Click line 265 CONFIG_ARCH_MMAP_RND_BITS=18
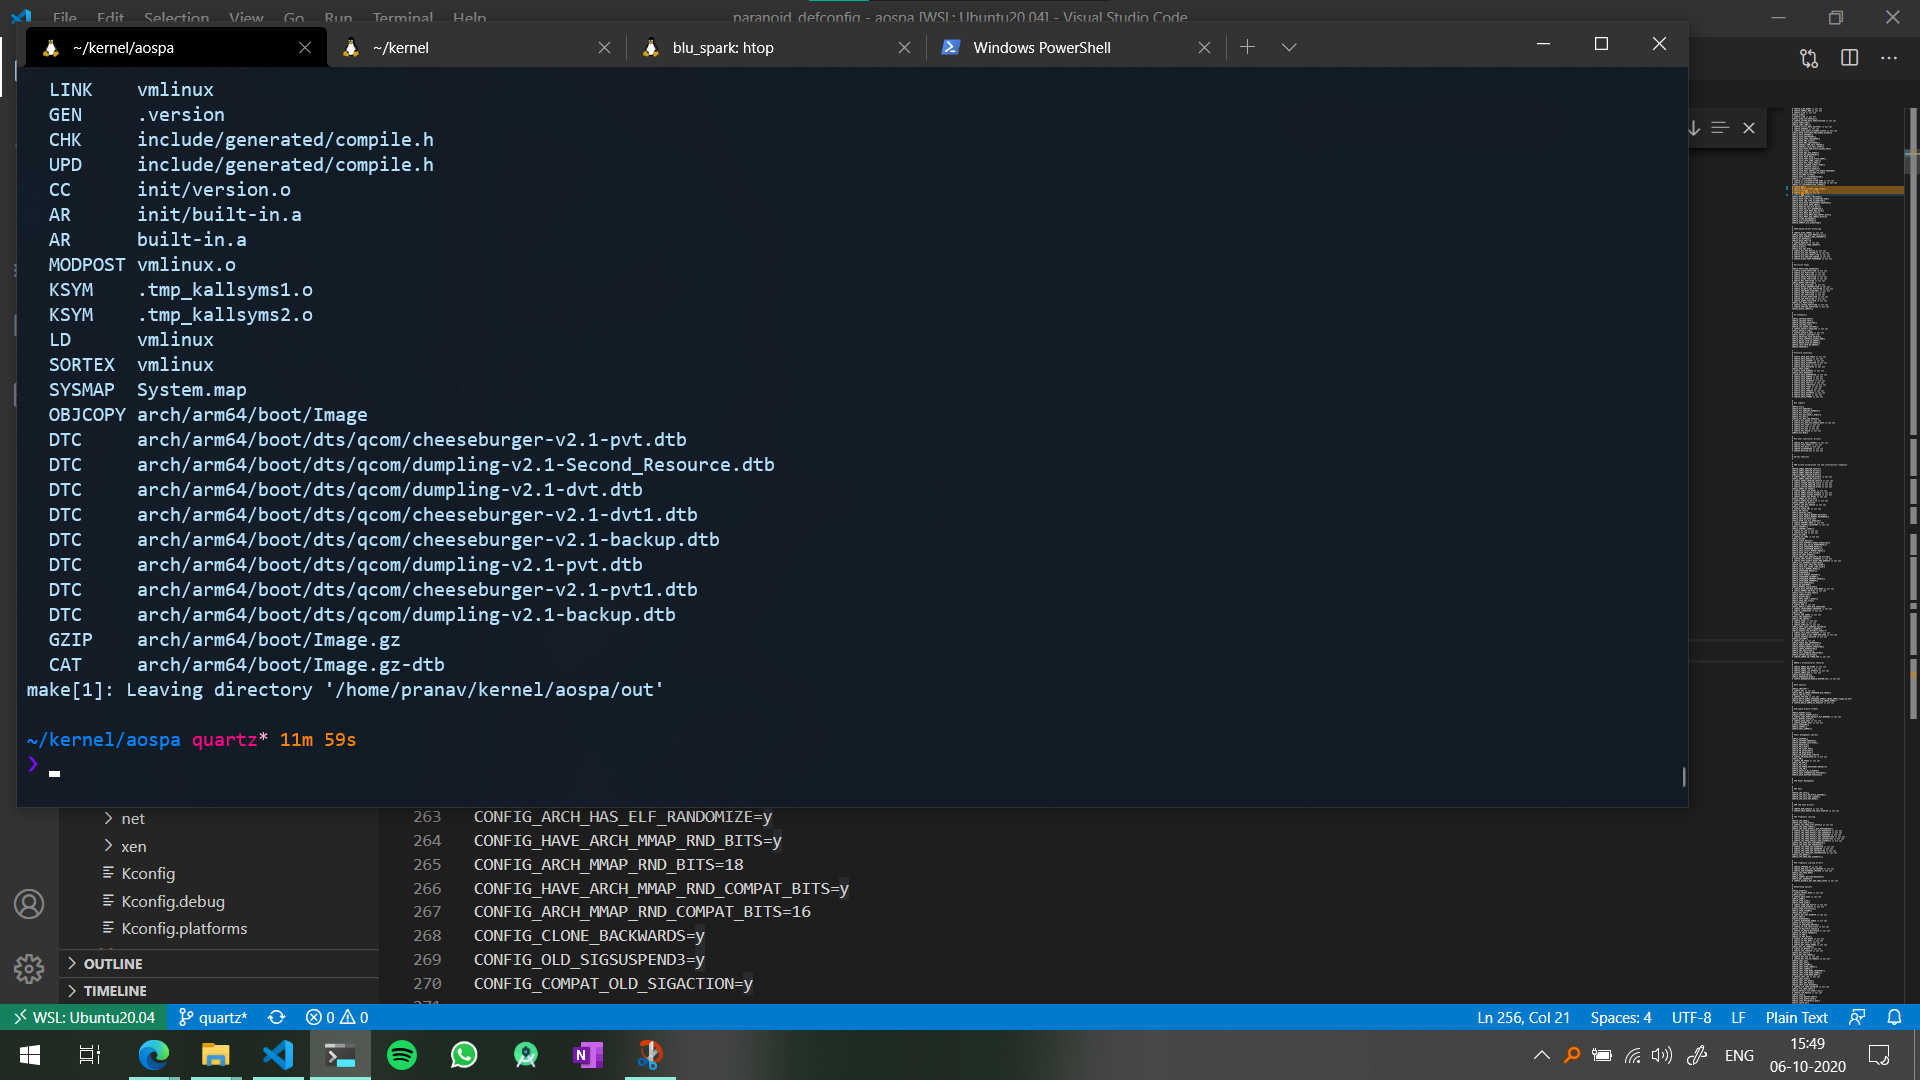The width and height of the screenshot is (1920, 1080). click(608, 864)
